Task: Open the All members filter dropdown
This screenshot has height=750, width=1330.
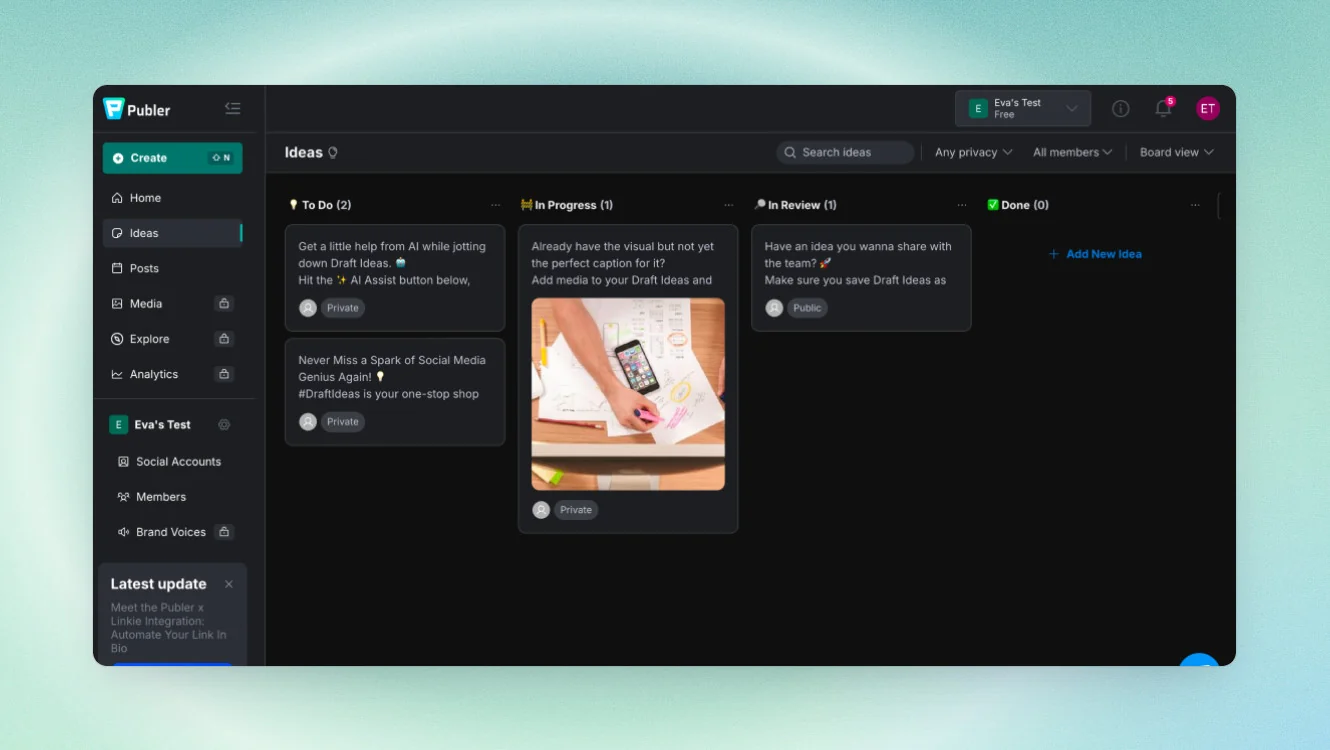Action: click(x=1073, y=153)
